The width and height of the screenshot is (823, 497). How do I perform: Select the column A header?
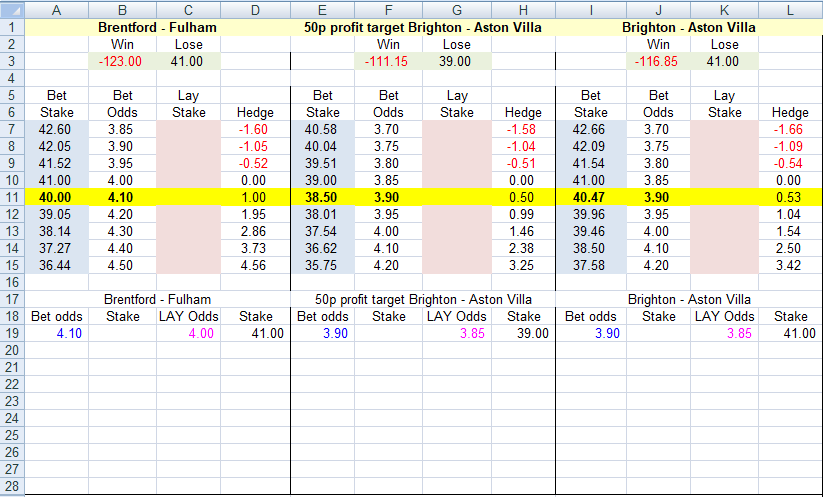pyautogui.click(x=55, y=10)
